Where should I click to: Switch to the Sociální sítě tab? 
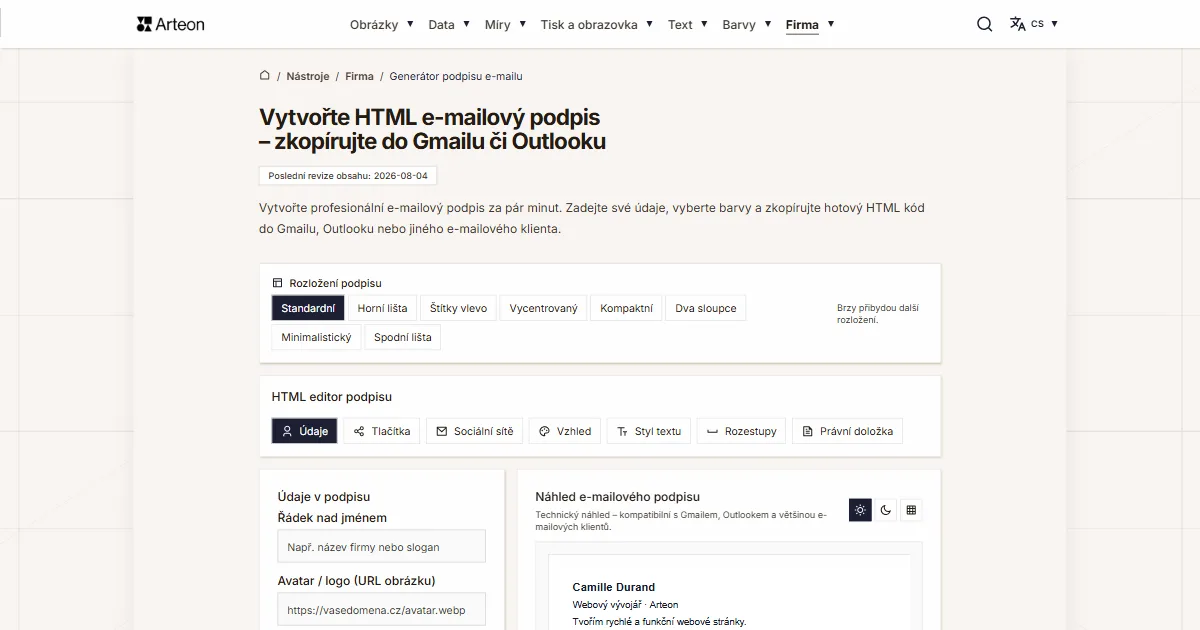tap(474, 431)
